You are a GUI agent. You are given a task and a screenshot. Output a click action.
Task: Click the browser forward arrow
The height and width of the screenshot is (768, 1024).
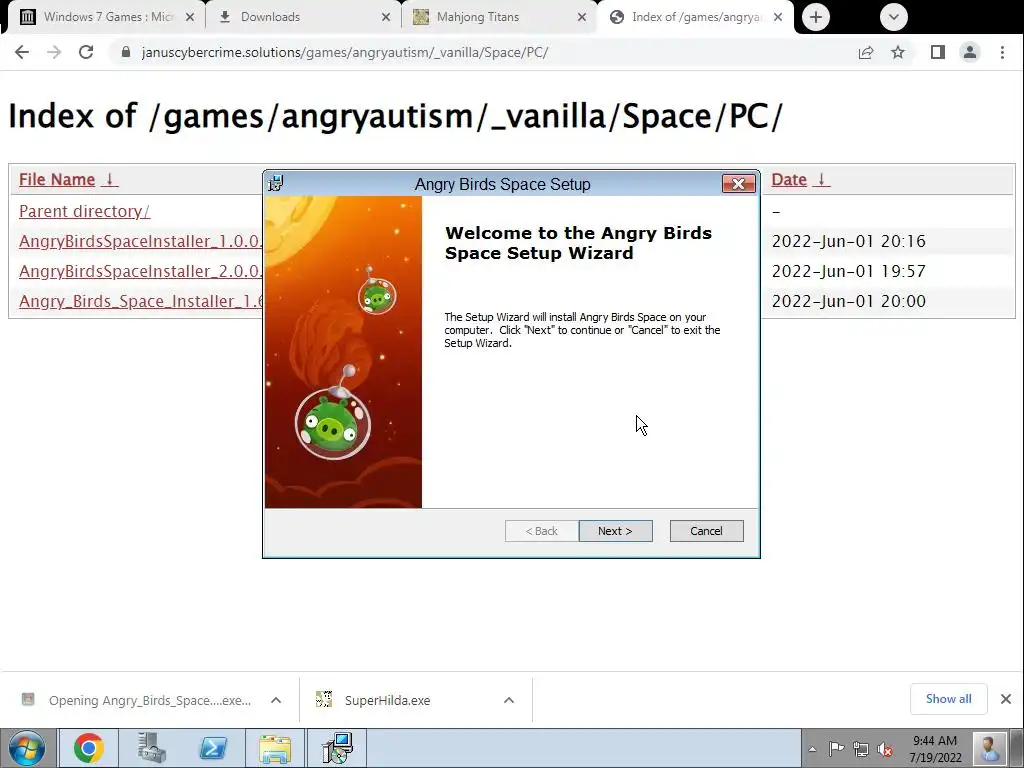tap(54, 52)
